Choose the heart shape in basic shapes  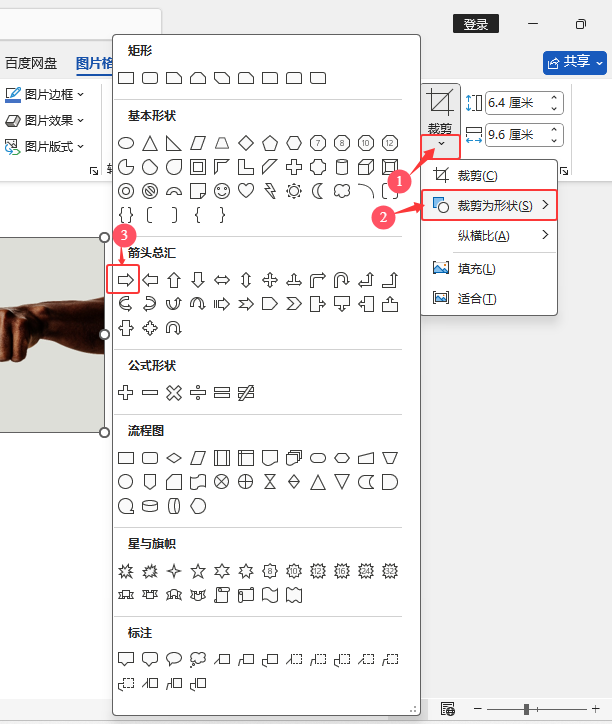click(x=246, y=191)
